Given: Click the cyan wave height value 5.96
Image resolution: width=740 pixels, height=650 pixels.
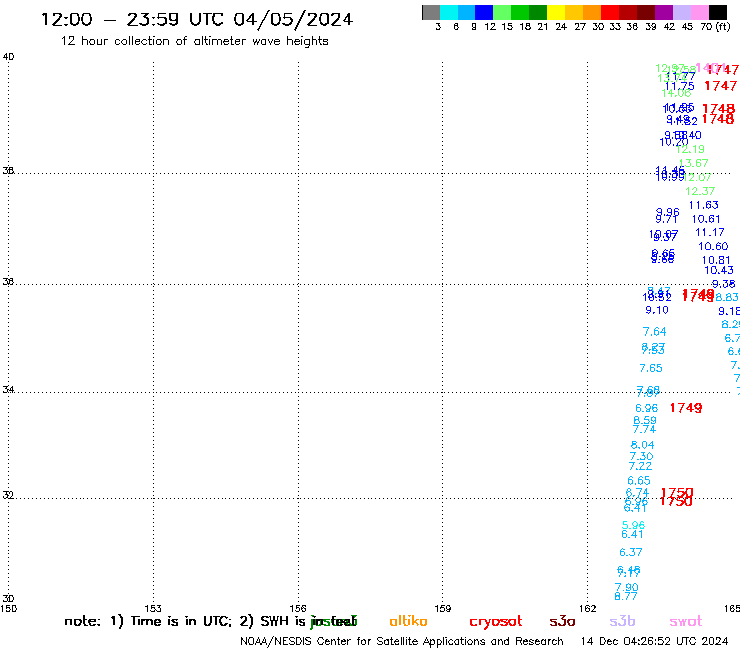Looking at the screenshot, I should [633, 525].
